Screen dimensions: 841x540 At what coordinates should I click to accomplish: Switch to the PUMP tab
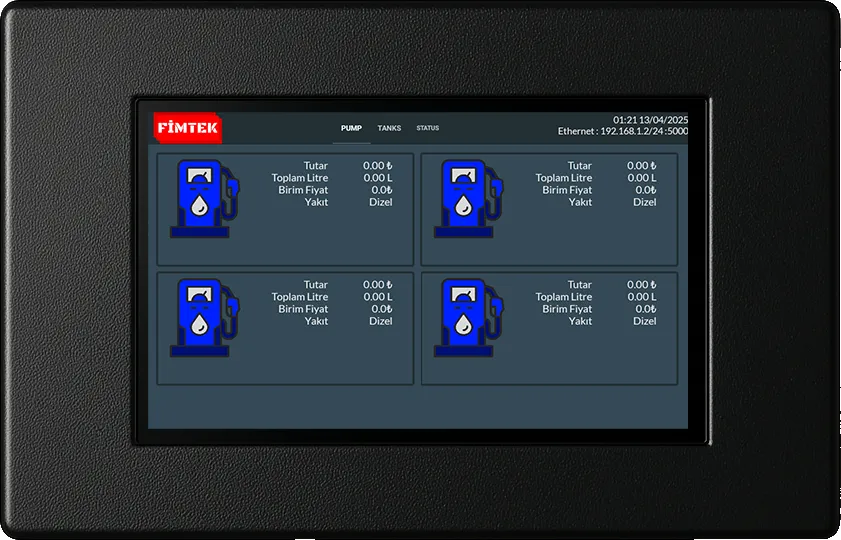[x=351, y=128]
